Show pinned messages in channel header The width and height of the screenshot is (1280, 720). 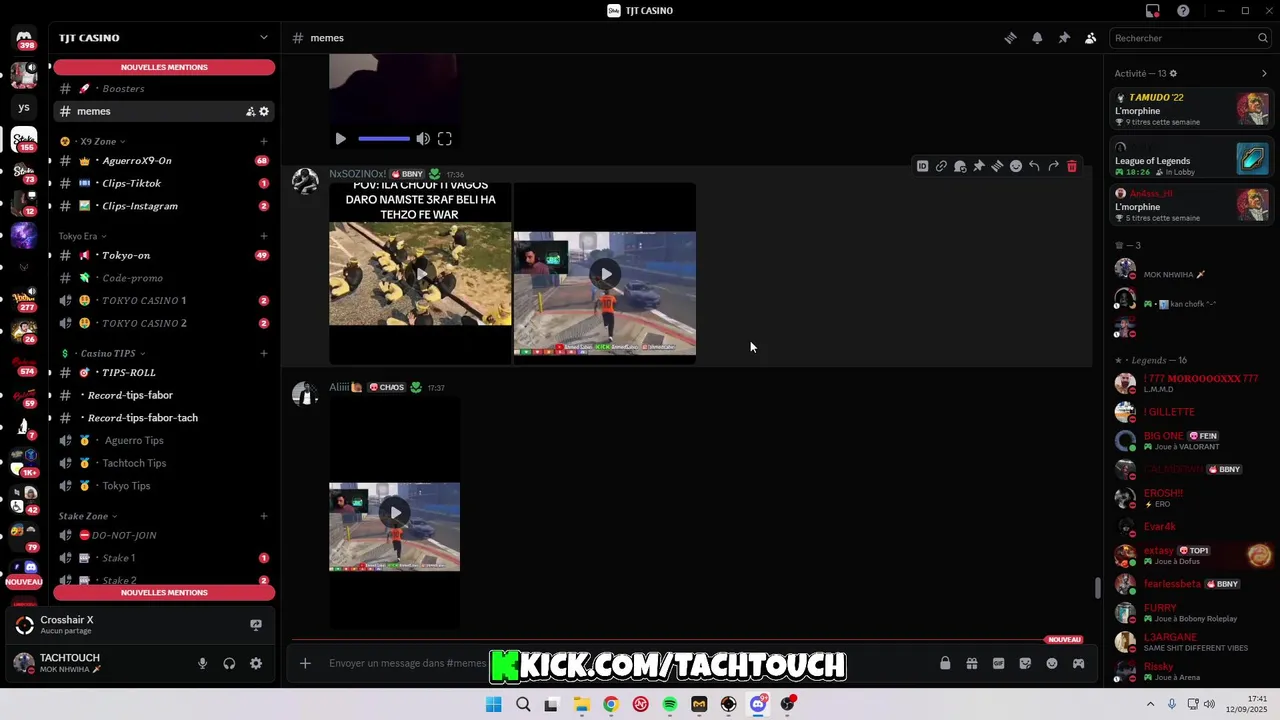(1064, 38)
